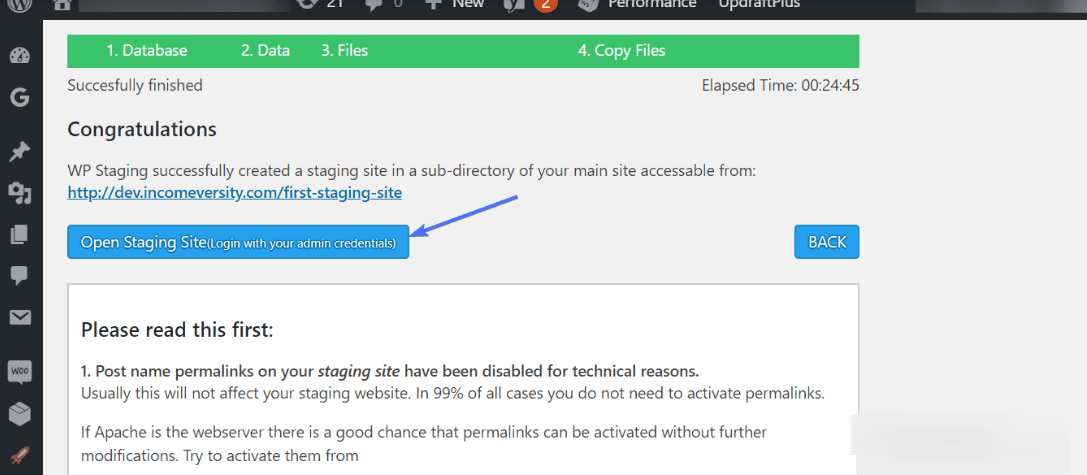Click the WordPress logo in admin bar

[x=20, y=5]
